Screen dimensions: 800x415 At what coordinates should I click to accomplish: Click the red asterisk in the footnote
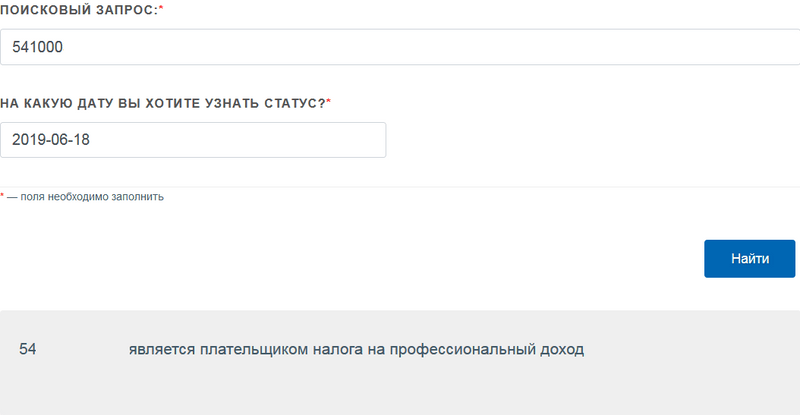3,196
